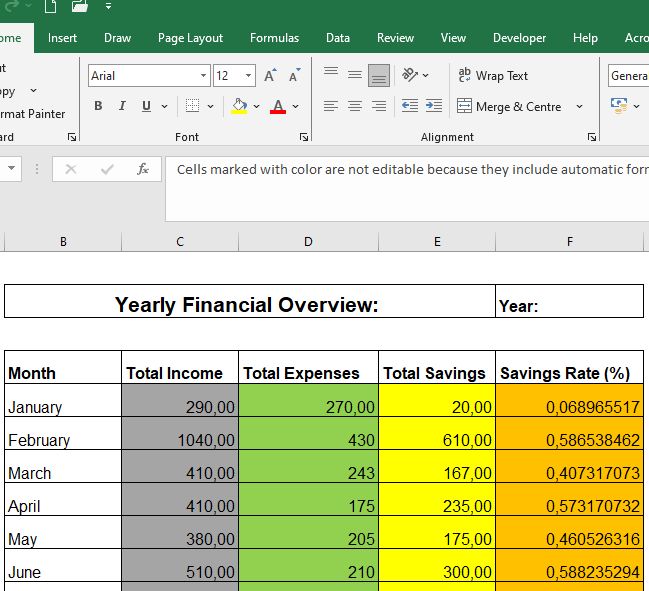Image resolution: width=649 pixels, height=591 pixels.
Task: Expand fill colour palette arrow
Action: 256,106
